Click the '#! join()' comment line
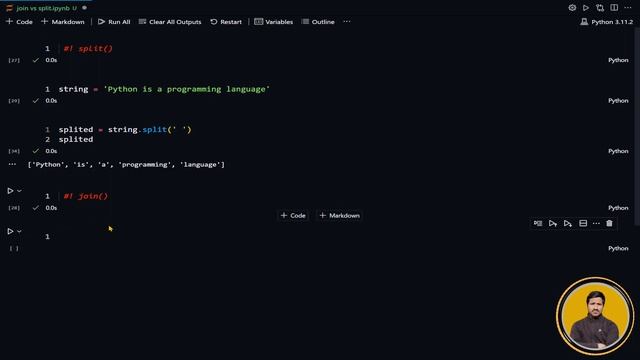This screenshot has width=640, height=360. (86, 196)
